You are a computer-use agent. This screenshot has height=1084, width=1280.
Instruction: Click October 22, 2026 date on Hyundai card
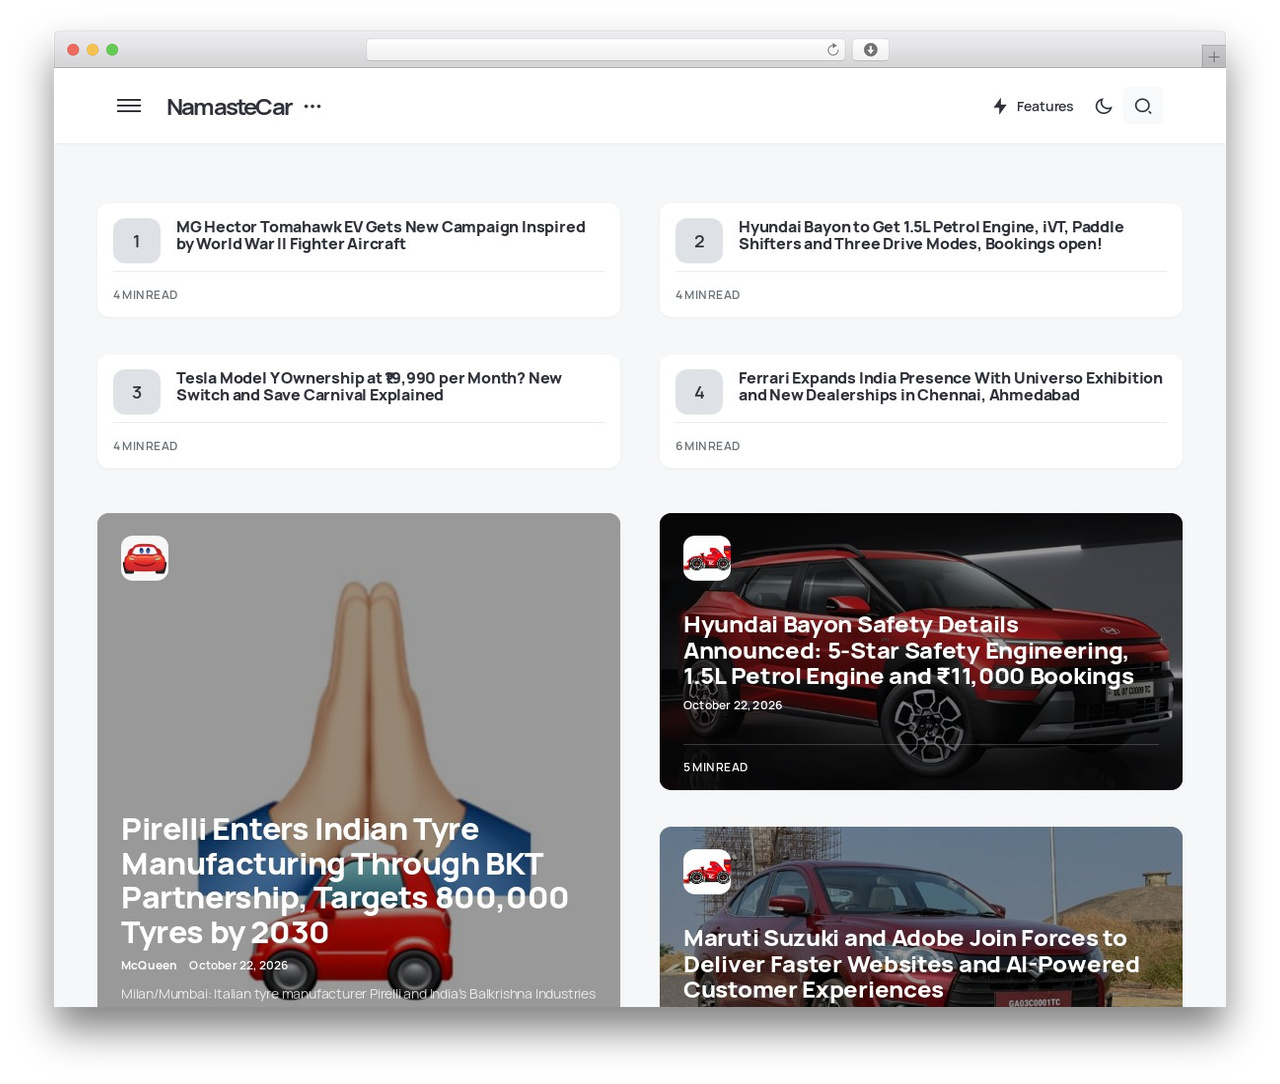click(732, 705)
